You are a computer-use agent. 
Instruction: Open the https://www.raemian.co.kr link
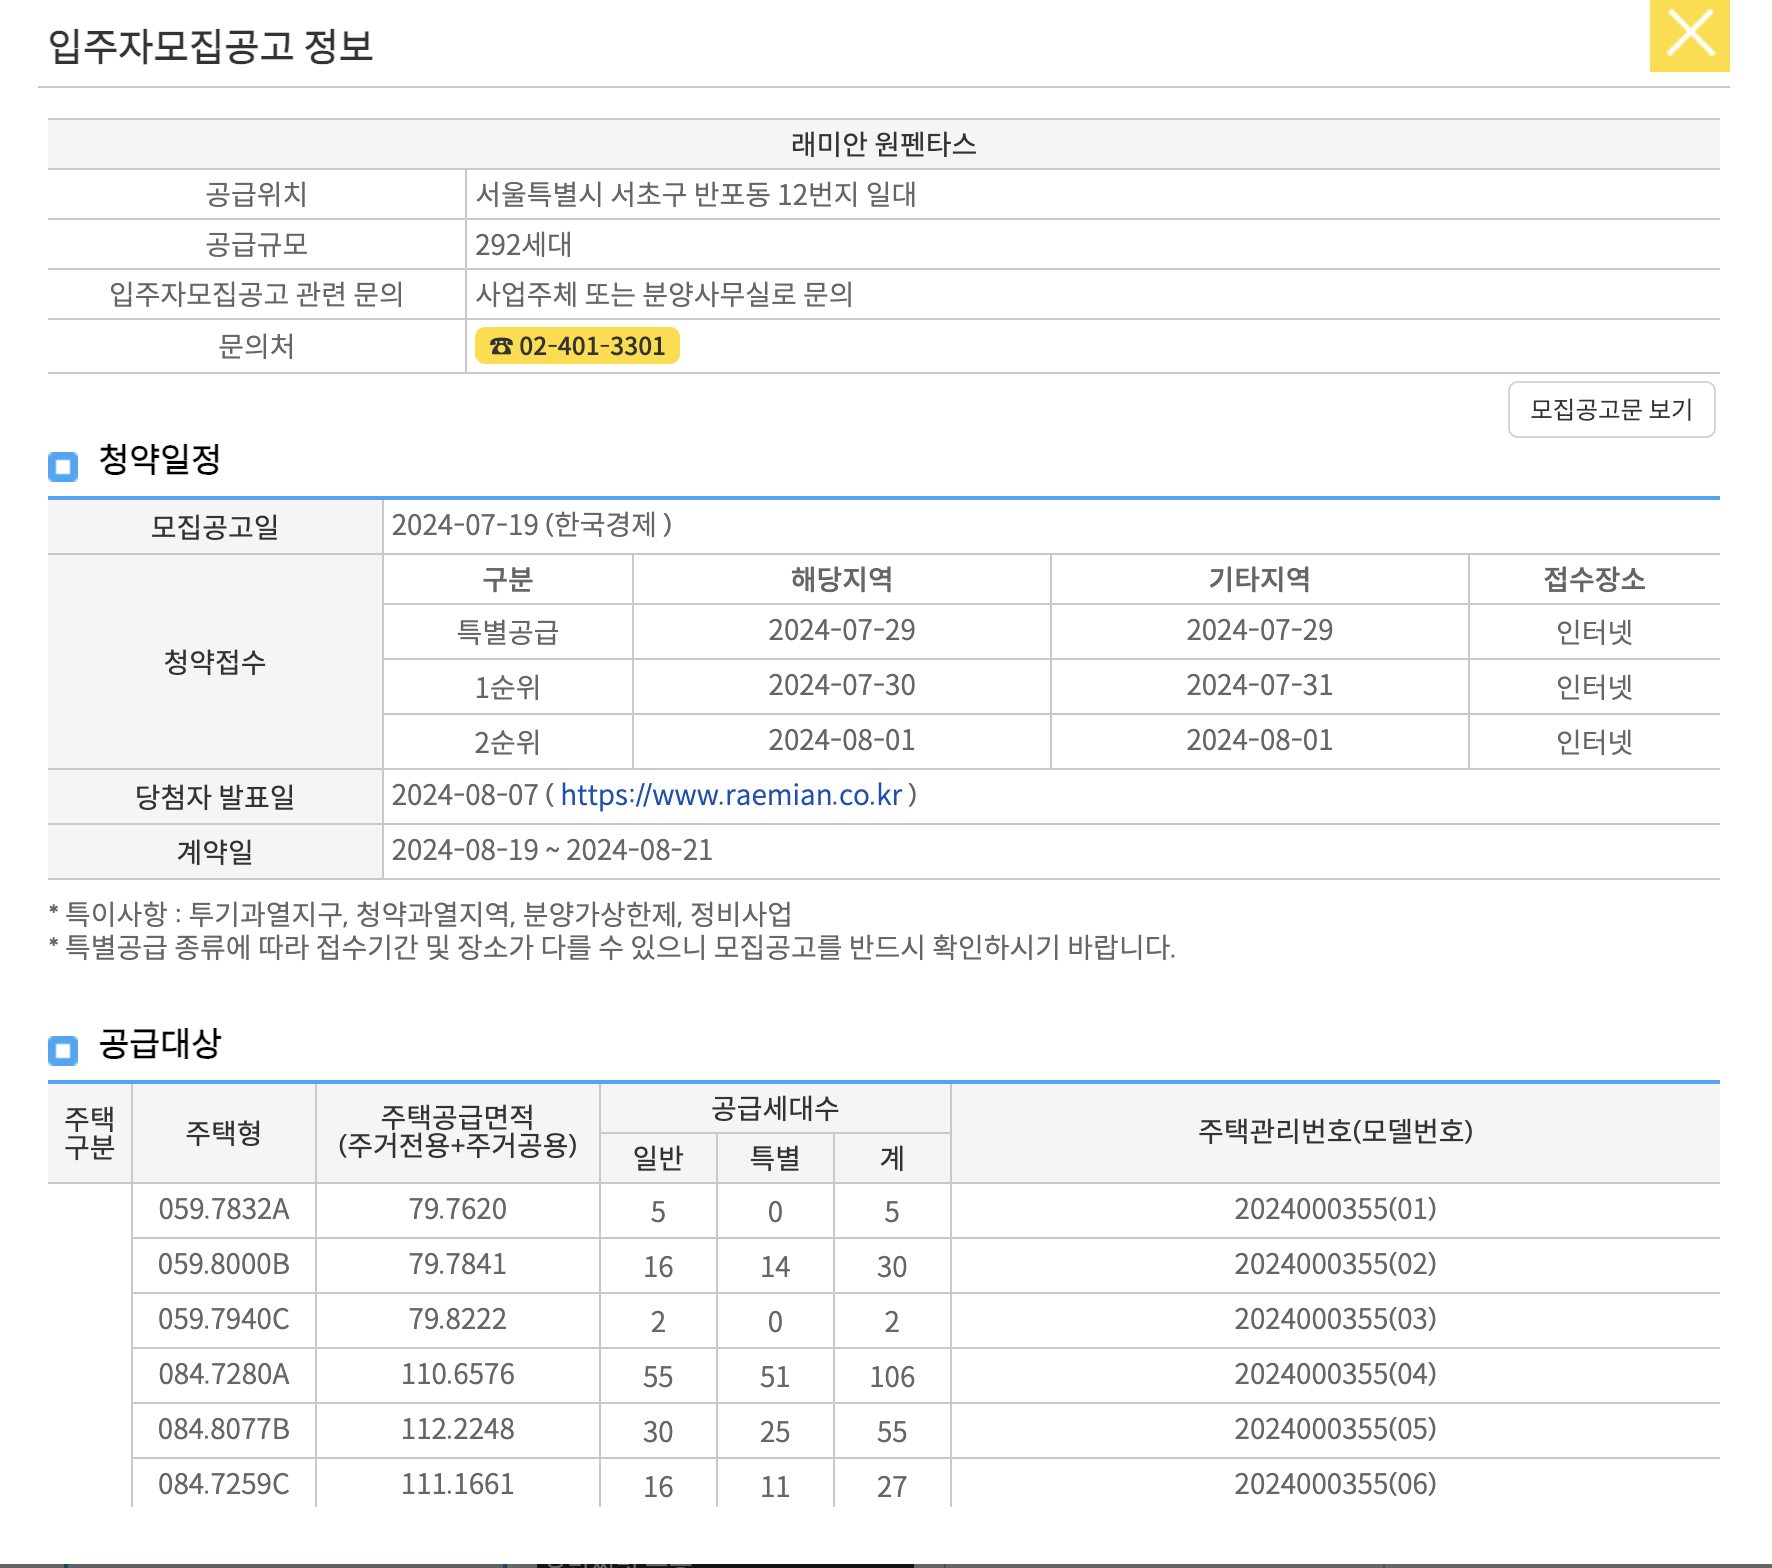tap(731, 795)
